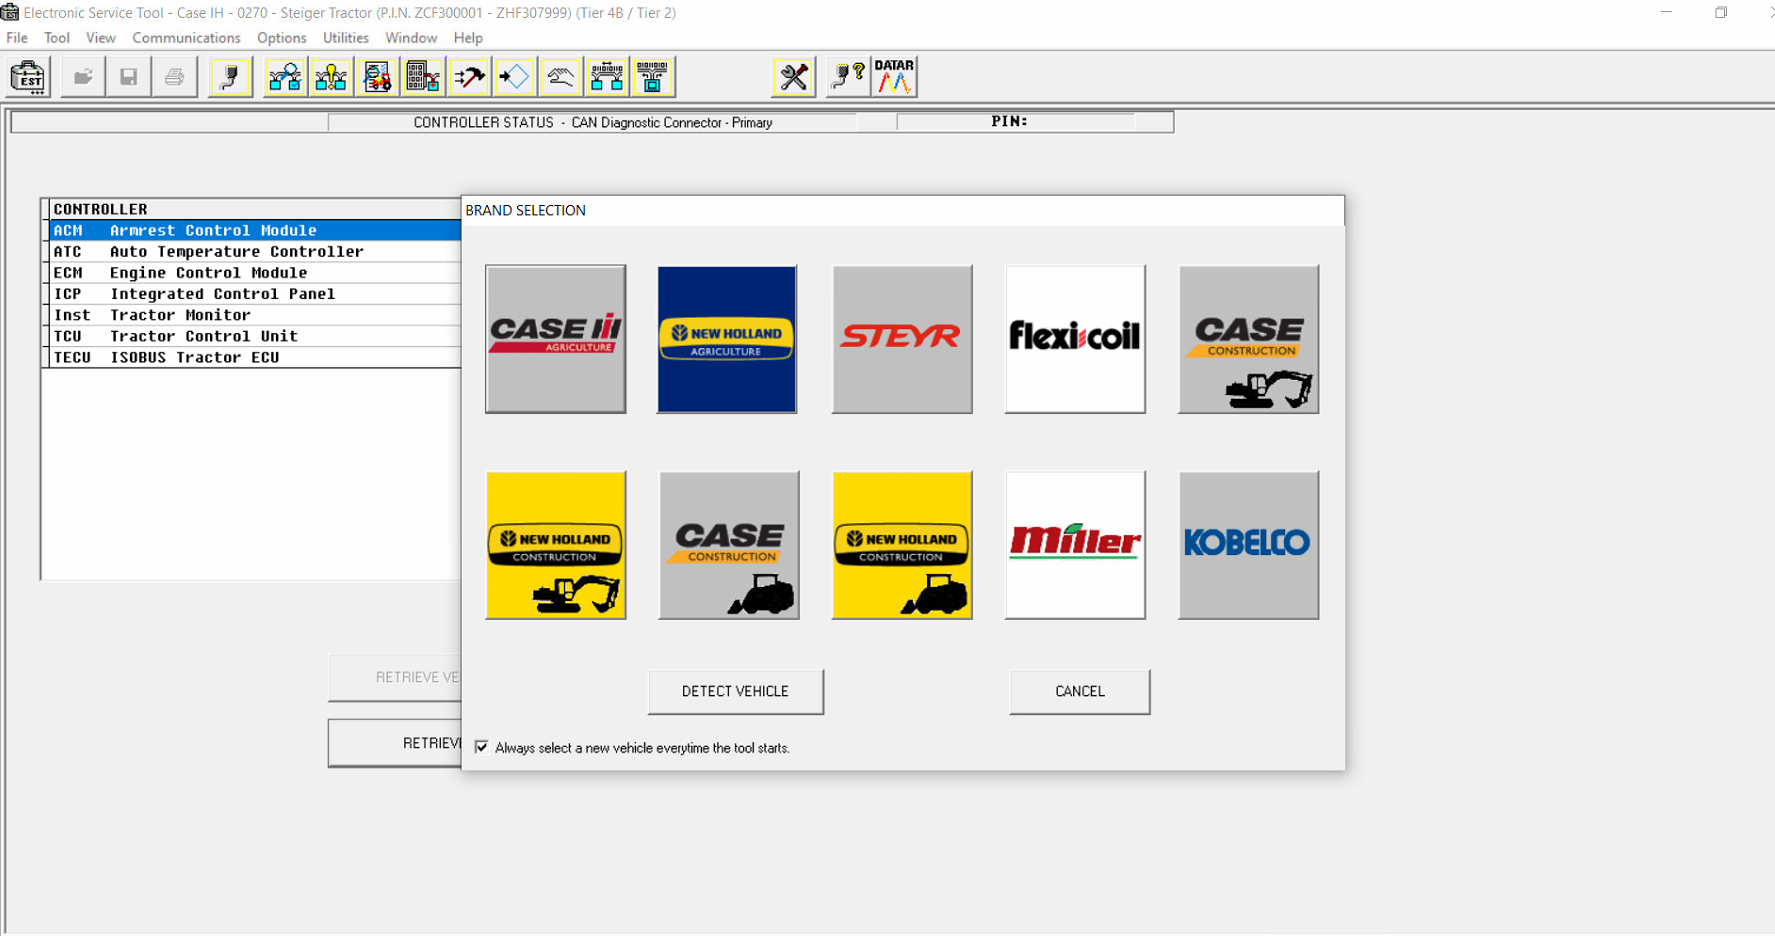Select the New Holland Agriculture brand
This screenshot has width=1775, height=936.
[x=727, y=339]
